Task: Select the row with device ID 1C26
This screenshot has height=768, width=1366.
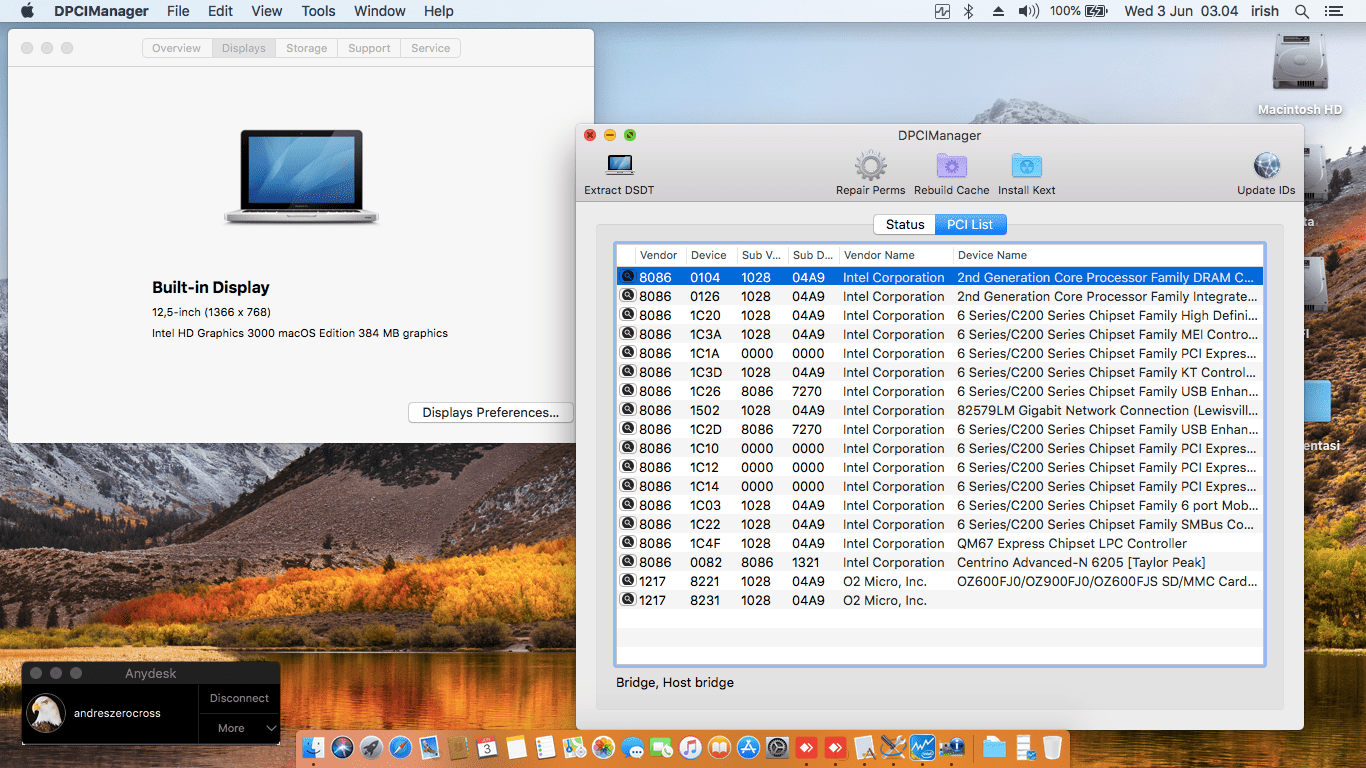Action: [940, 391]
